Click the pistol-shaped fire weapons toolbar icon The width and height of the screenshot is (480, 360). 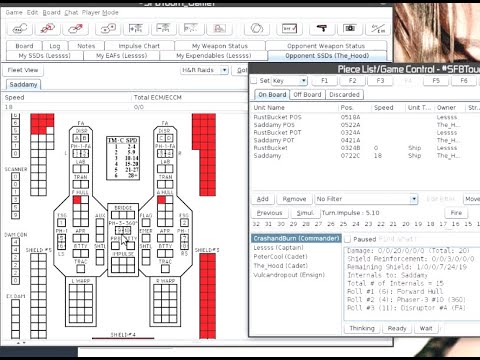click(322, 29)
